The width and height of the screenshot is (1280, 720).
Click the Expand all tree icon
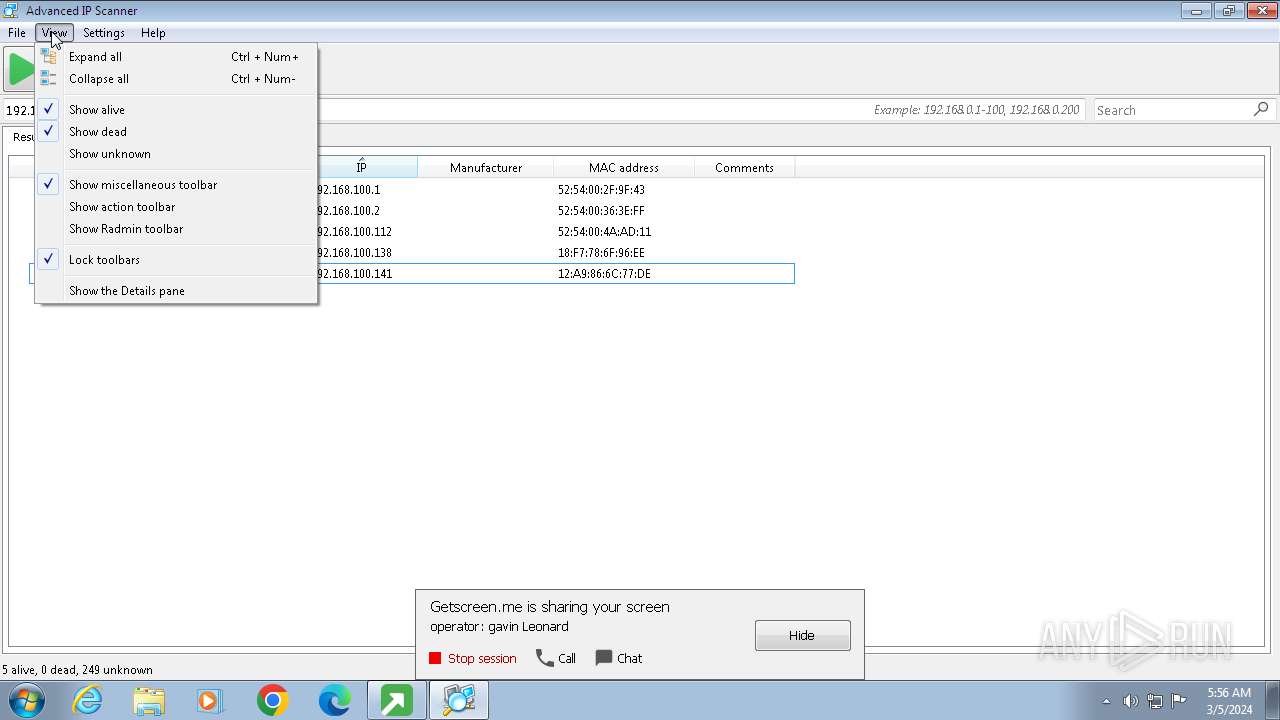click(x=48, y=57)
